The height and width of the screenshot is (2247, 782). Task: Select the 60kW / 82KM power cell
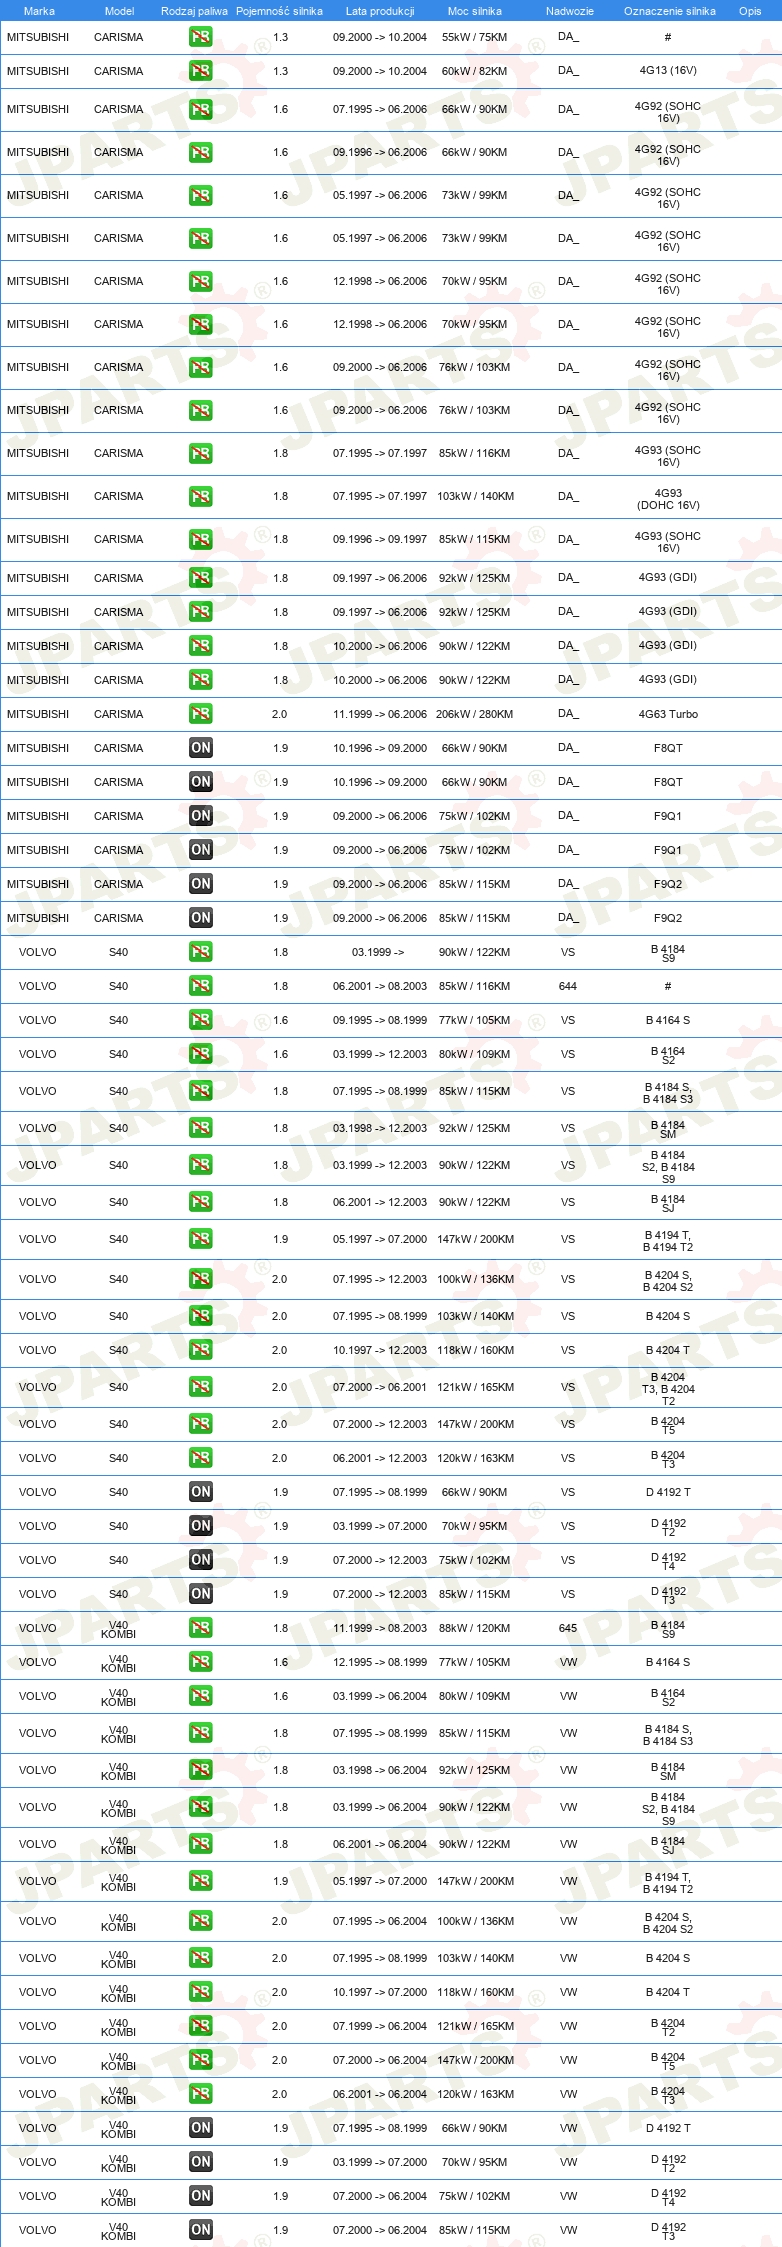pos(475,71)
